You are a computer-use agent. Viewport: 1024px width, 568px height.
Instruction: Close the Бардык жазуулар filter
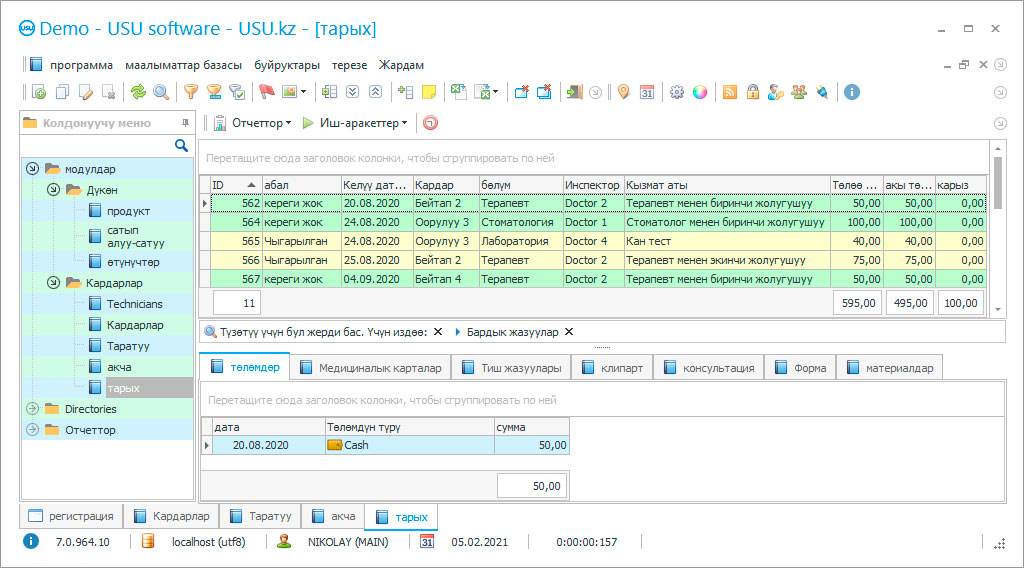pos(569,332)
